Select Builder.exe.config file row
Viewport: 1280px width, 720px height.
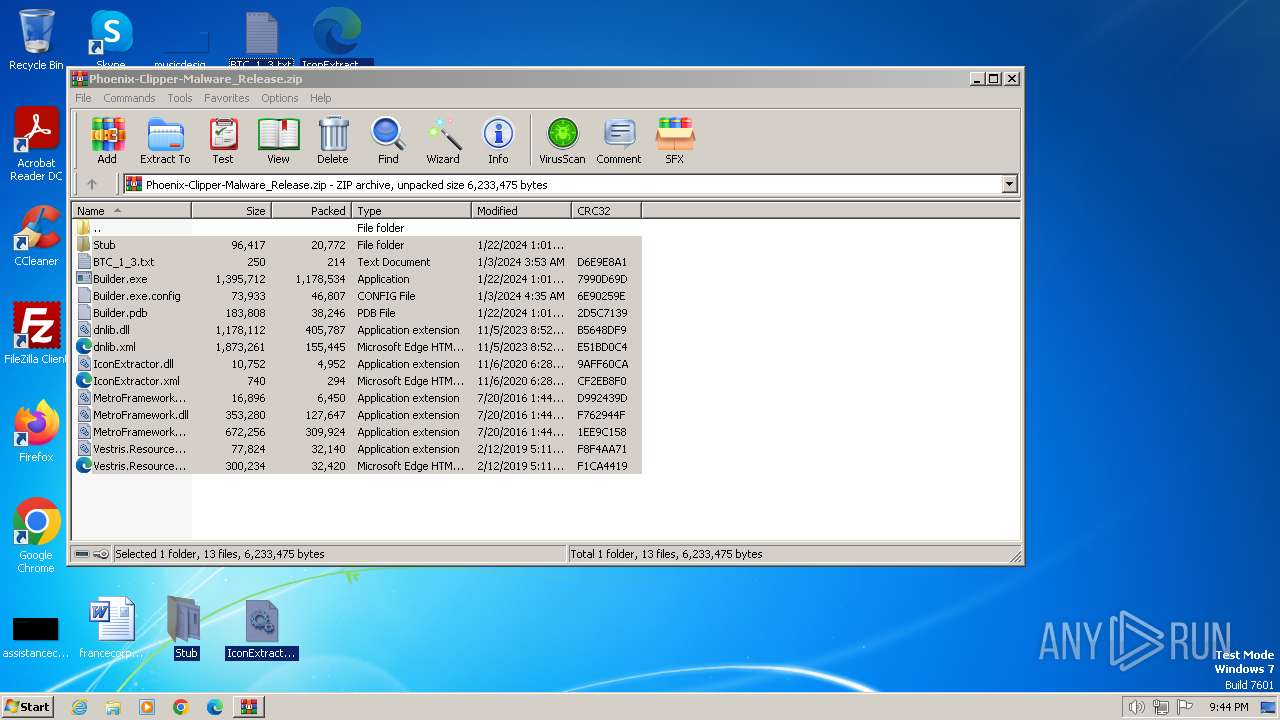[357, 296]
